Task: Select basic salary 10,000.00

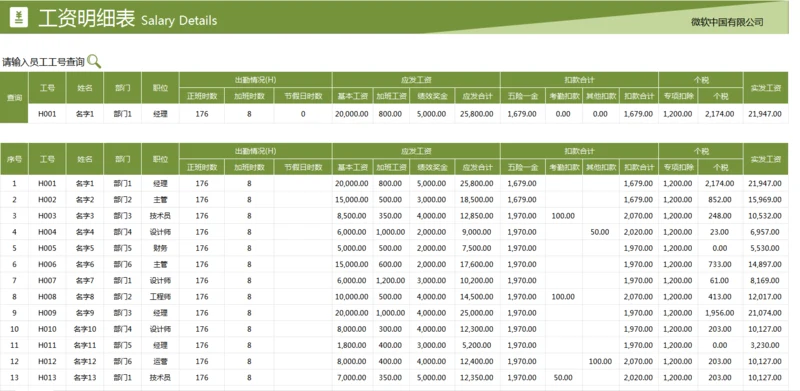Action: [x=352, y=297]
